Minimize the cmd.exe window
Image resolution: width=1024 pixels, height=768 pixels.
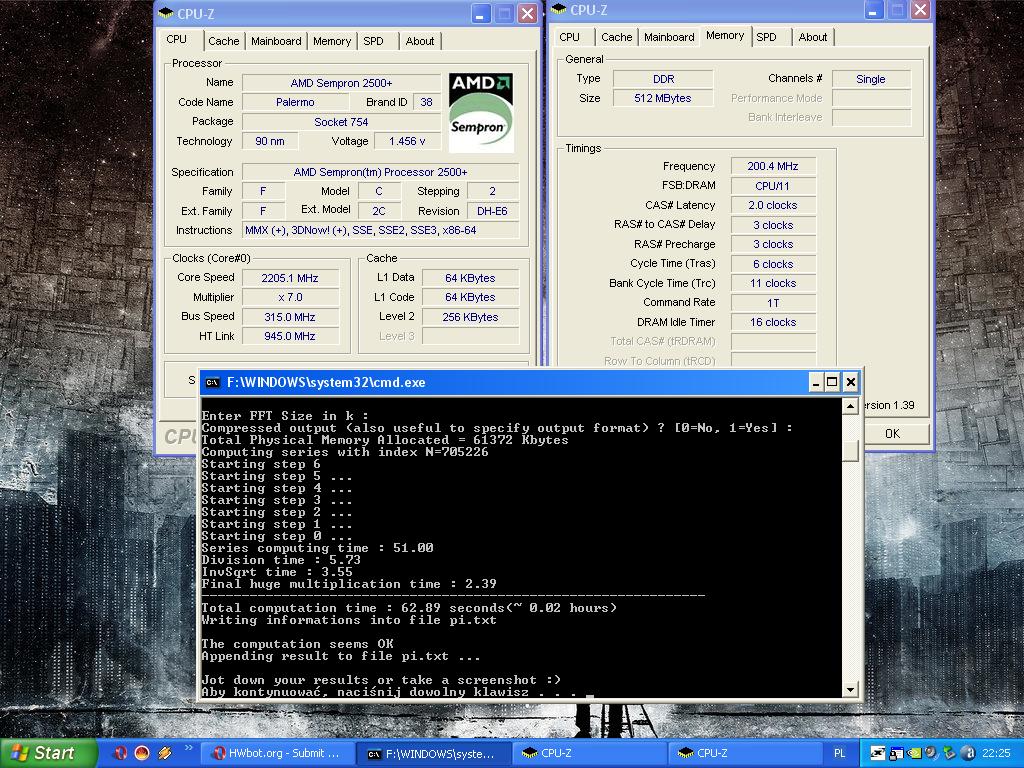pos(815,382)
